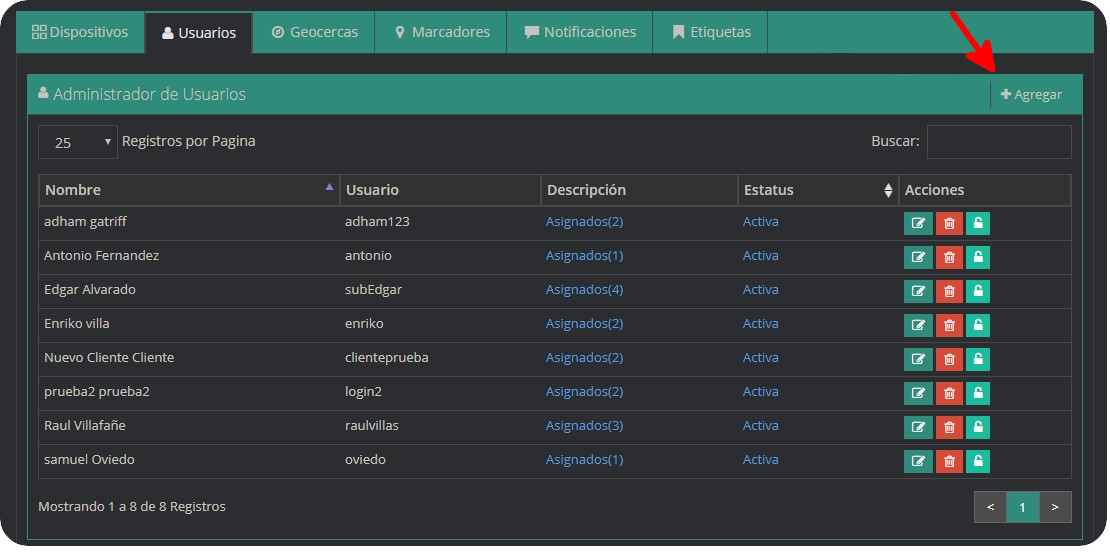This screenshot has height=560, width=1110.
Task: Click Activa status for Edgar Alvarado
Action: (x=760, y=290)
